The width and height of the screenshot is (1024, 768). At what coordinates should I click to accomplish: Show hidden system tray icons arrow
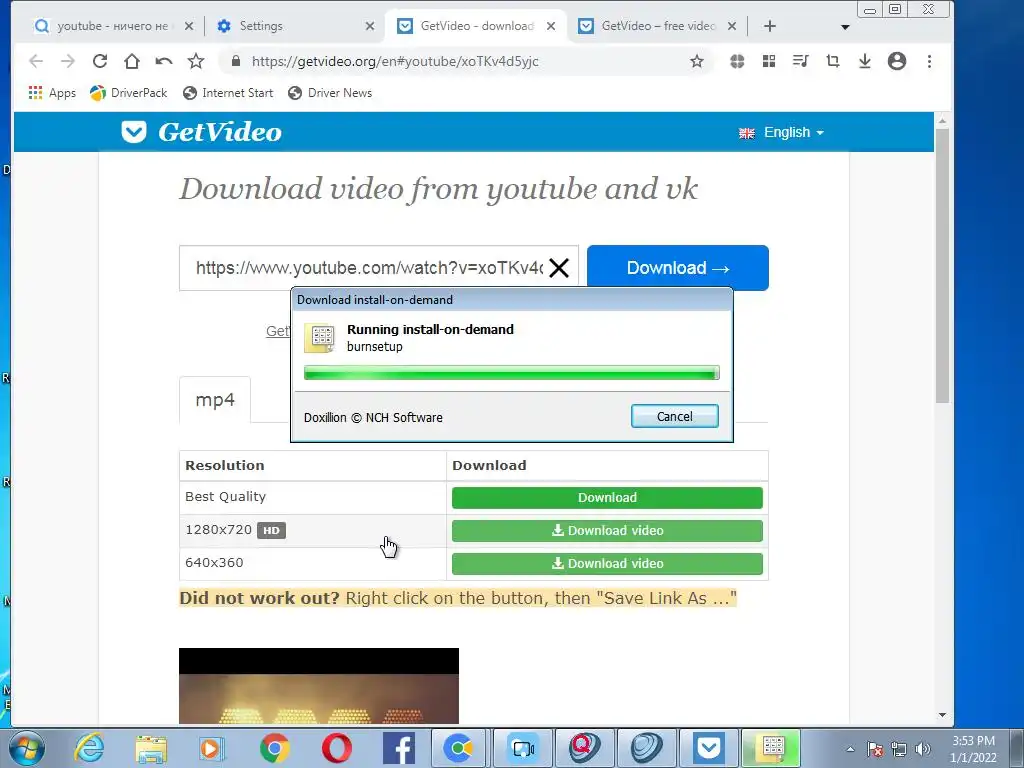click(850, 749)
